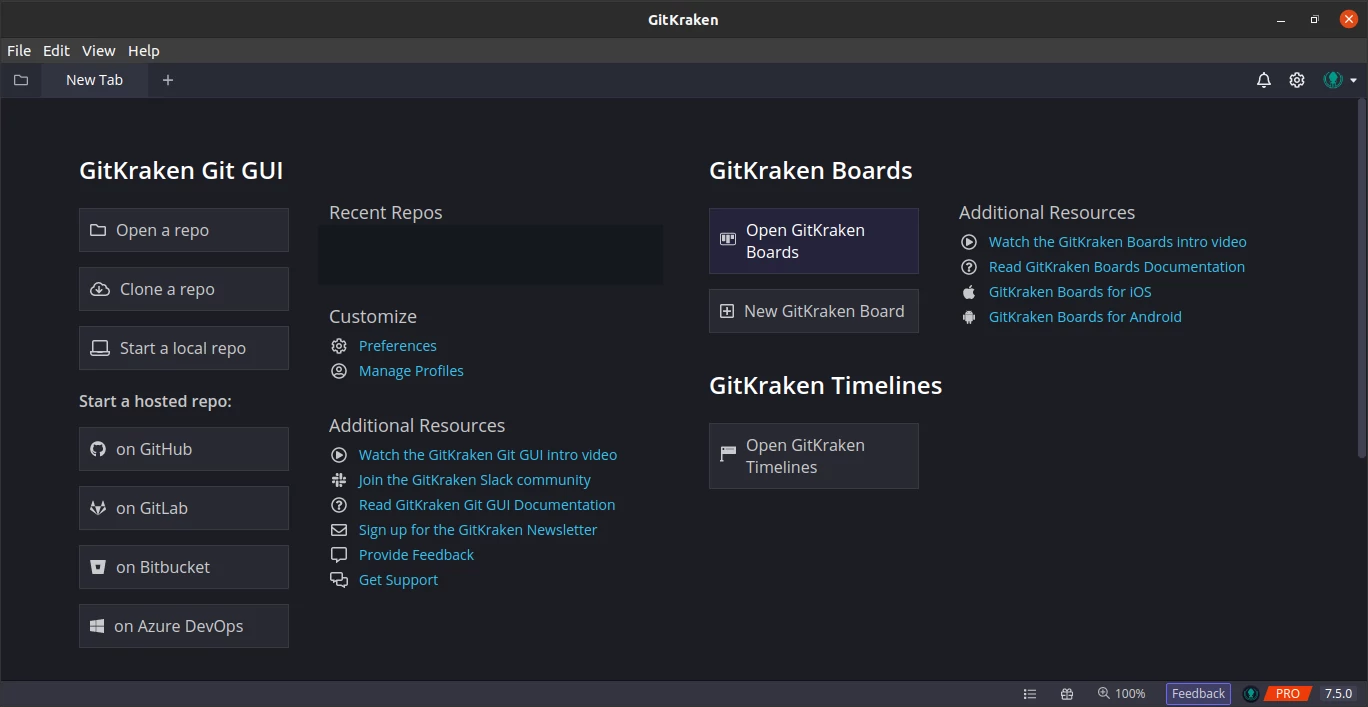Click the empty Recent Repos list area
Screen dimensions: 1368x707
coord(490,255)
